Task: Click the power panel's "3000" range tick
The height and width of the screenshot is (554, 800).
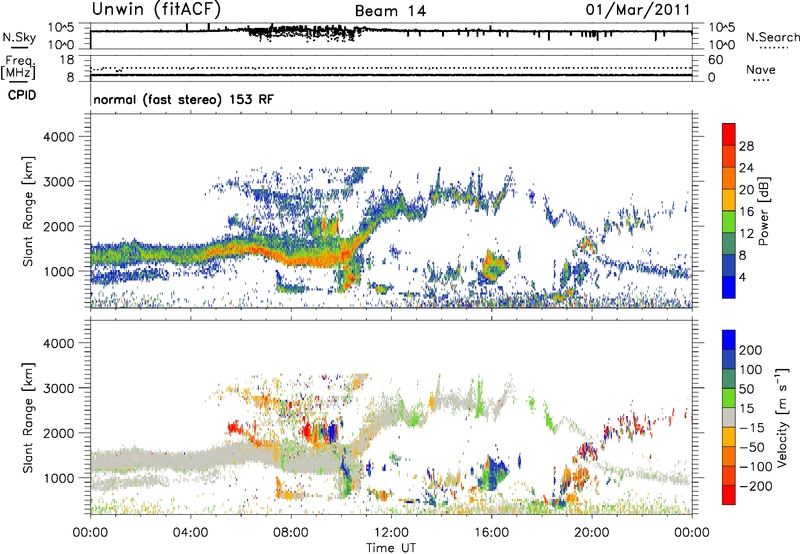Action: tap(59, 182)
